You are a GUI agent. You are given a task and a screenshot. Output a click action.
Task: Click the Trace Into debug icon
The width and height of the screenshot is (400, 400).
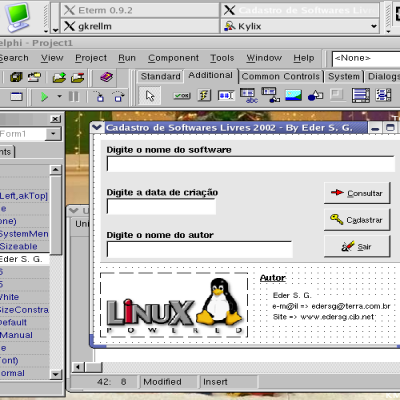(x=99, y=97)
